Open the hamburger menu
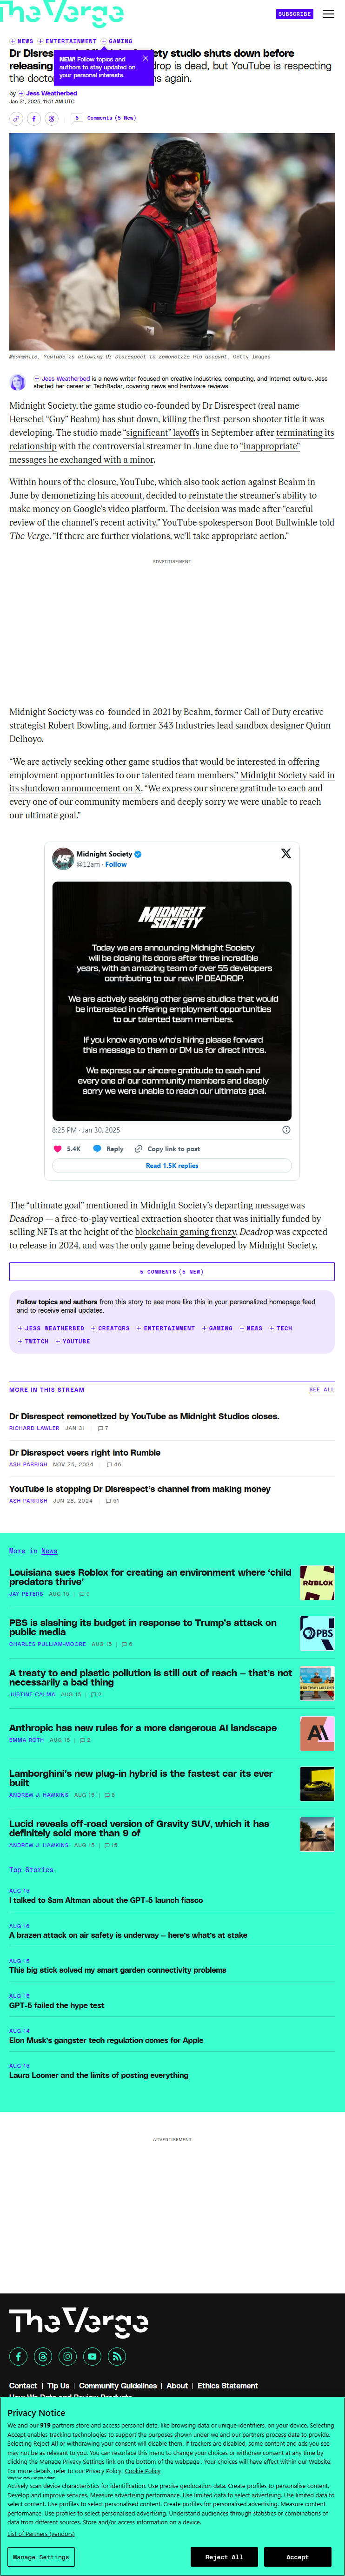The image size is (345, 2576). [x=328, y=14]
